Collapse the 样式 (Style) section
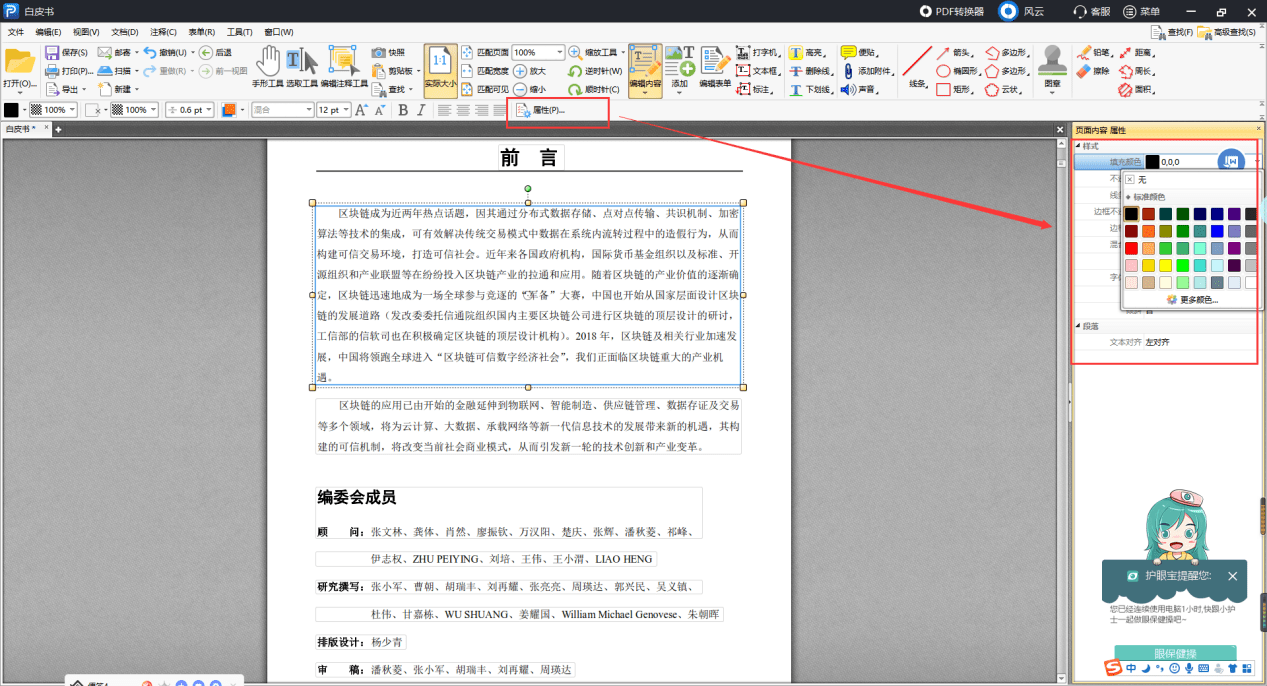 1079,146
